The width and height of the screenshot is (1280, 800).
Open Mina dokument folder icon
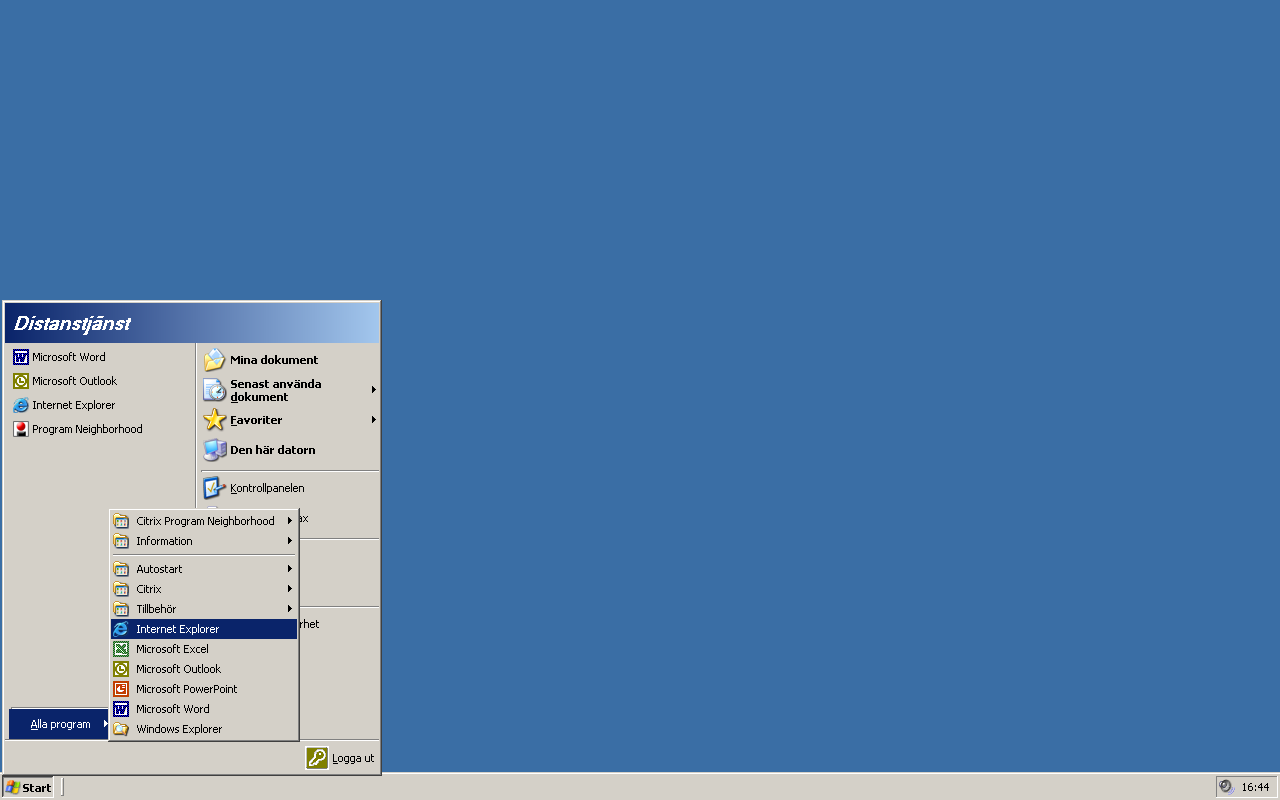point(214,360)
